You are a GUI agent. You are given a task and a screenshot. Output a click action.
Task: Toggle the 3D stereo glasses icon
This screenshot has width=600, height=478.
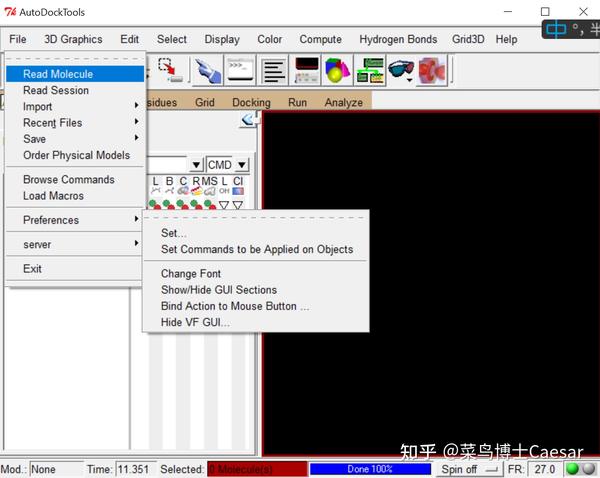401,69
